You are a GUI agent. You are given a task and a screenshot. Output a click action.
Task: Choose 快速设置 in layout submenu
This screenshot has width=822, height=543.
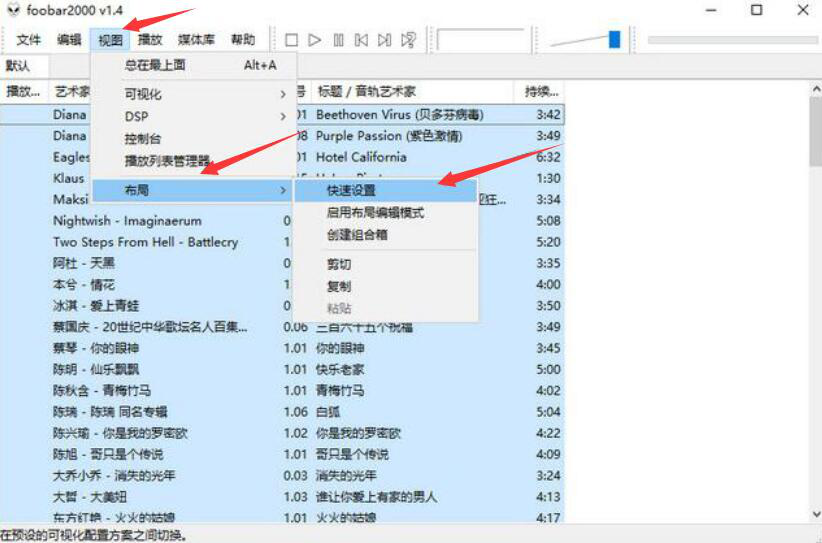(386, 190)
